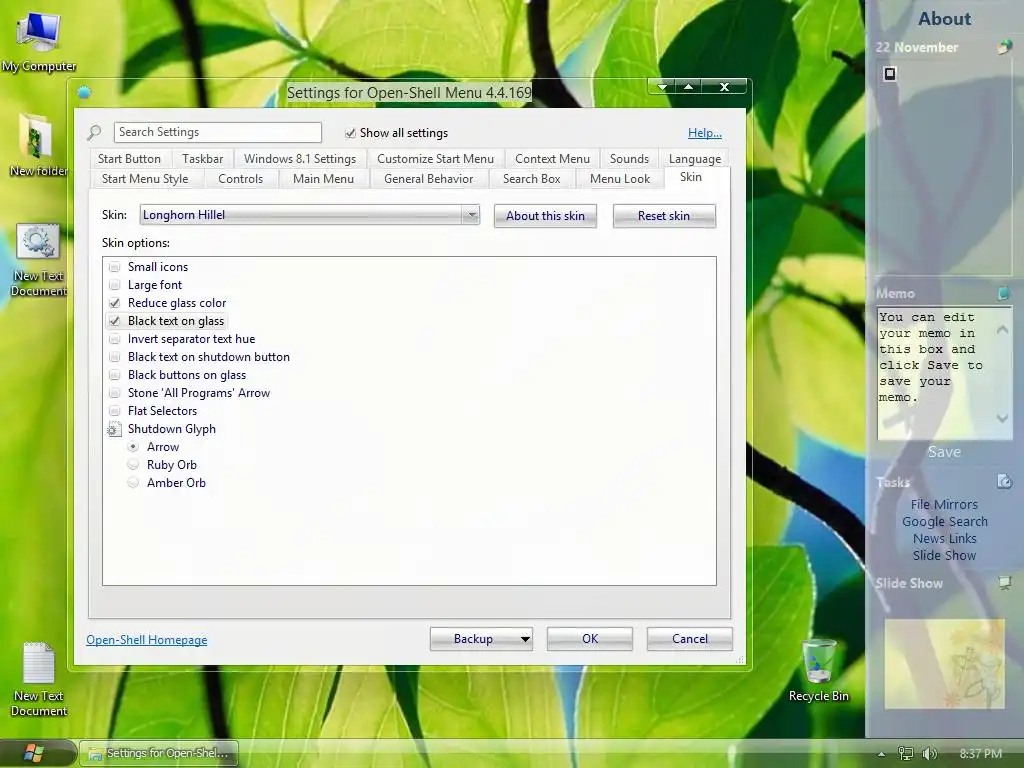Open File Mirrors sidebar link
1024x768 pixels.
(x=944, y=504)
